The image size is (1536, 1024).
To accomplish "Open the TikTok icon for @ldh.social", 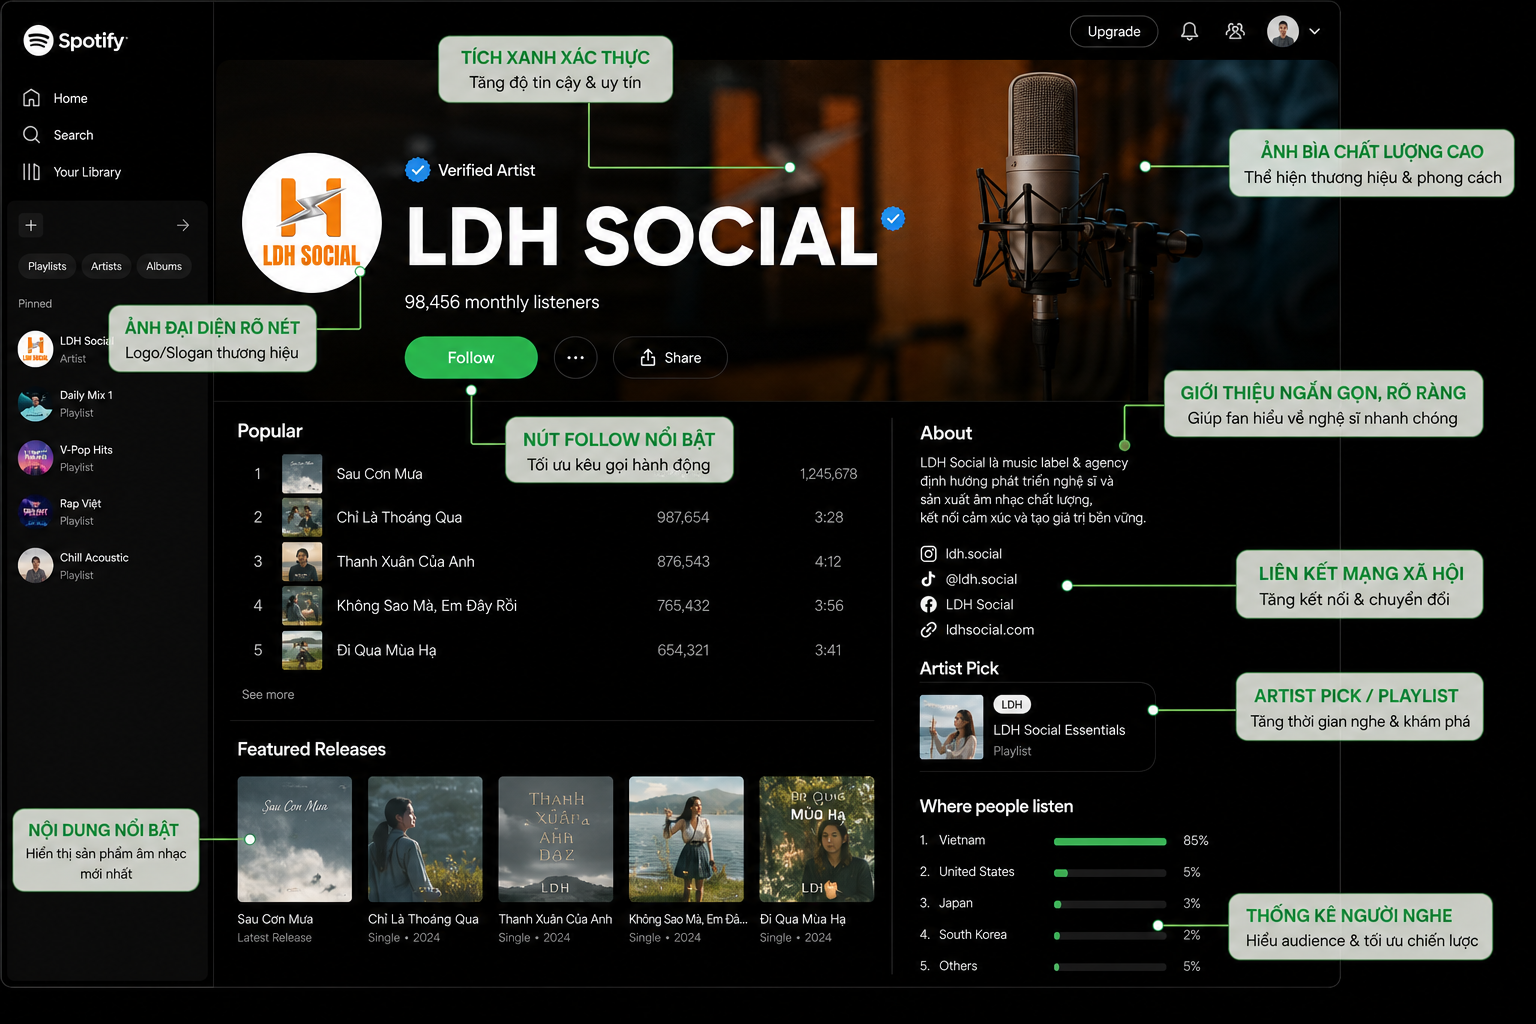I will point(928,579).
